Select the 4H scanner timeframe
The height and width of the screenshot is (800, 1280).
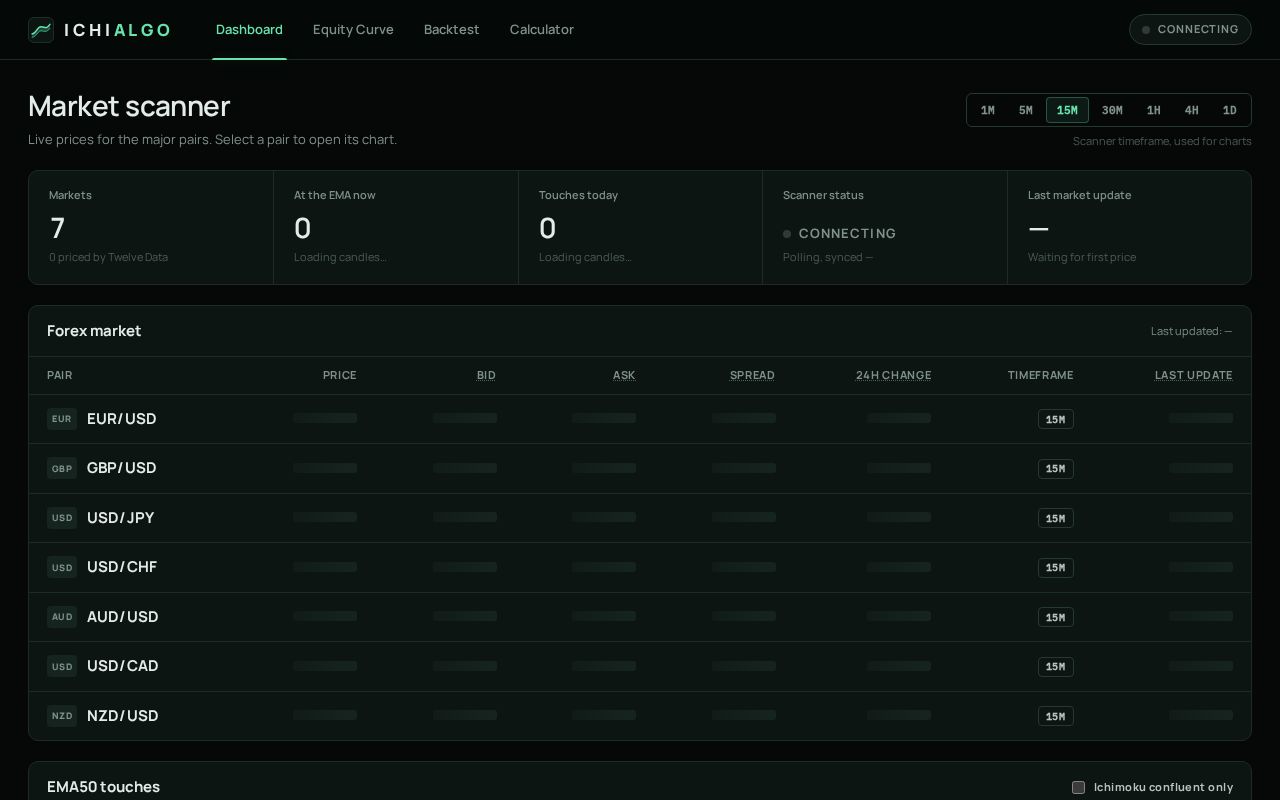[x=1191, y=110]
